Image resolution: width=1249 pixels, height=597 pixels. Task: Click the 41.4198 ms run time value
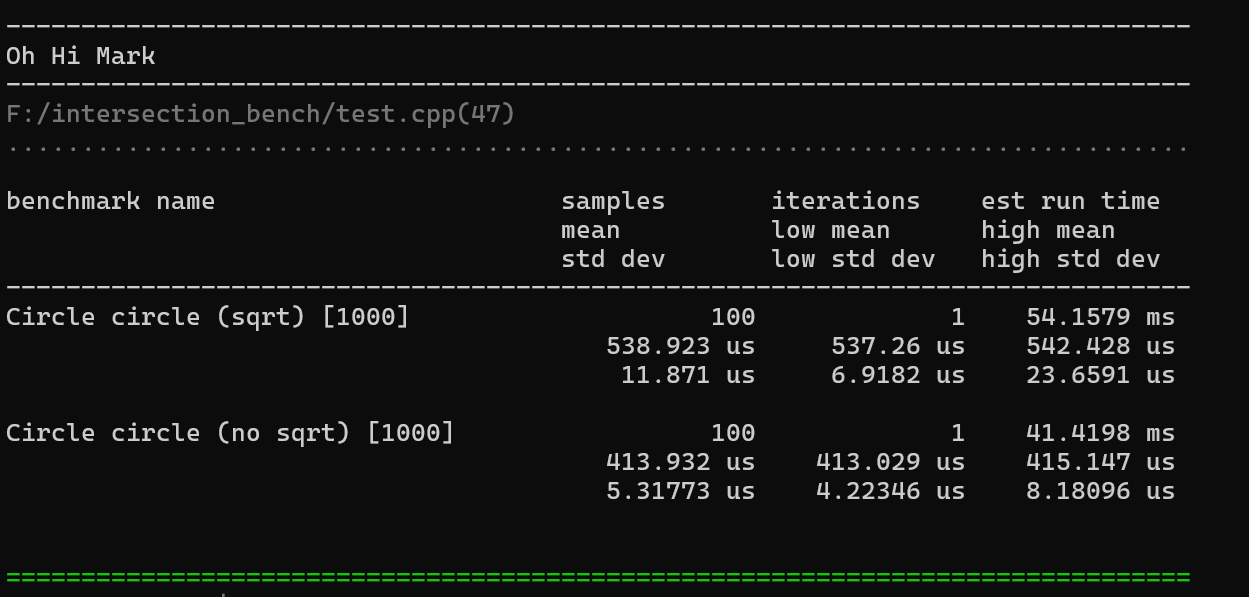click(1100, 434)
